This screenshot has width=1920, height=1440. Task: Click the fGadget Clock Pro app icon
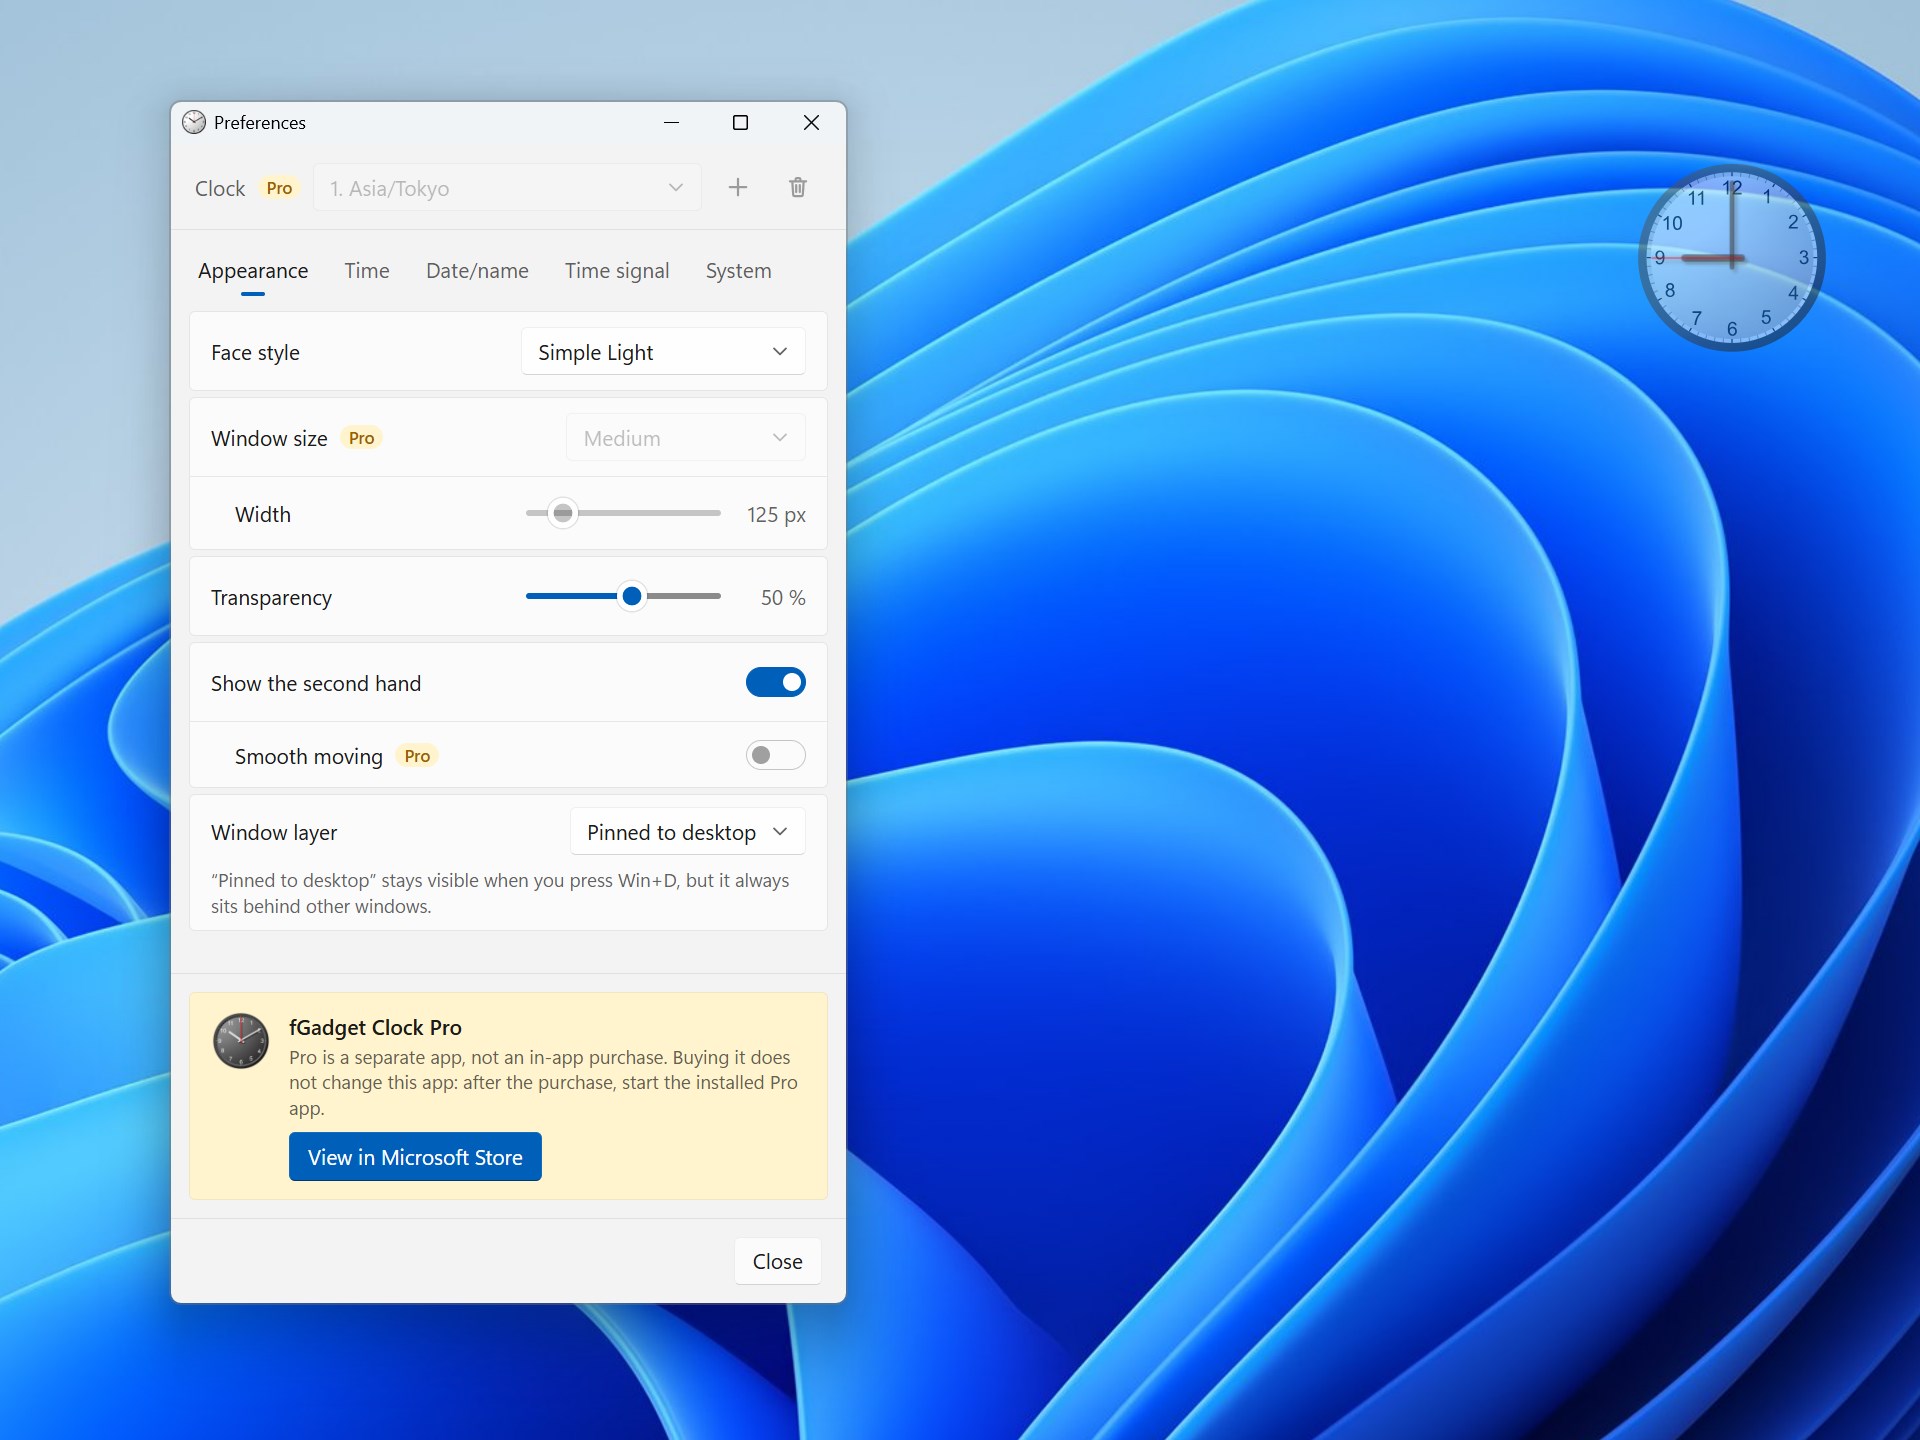click(241, 1040)
